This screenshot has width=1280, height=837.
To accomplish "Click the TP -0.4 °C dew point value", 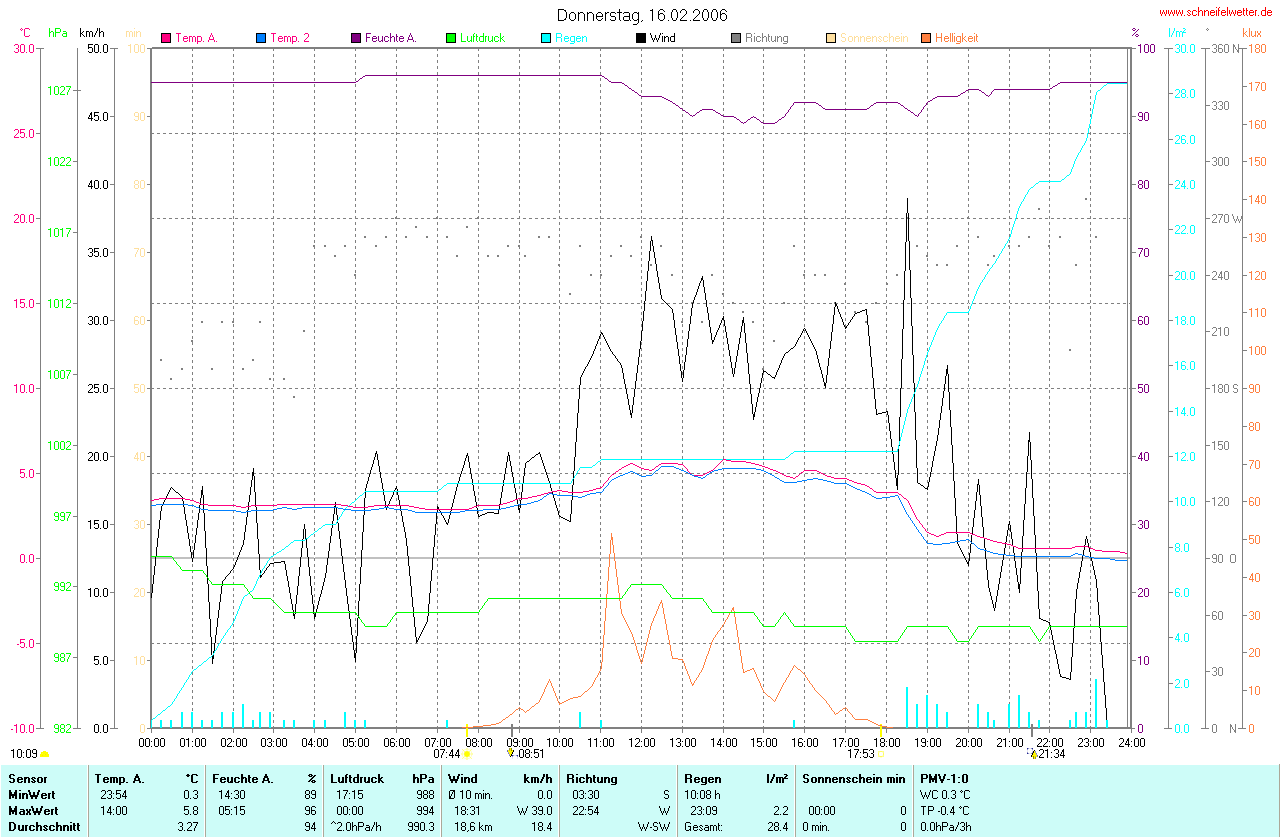I will click(x=946, y=810).
